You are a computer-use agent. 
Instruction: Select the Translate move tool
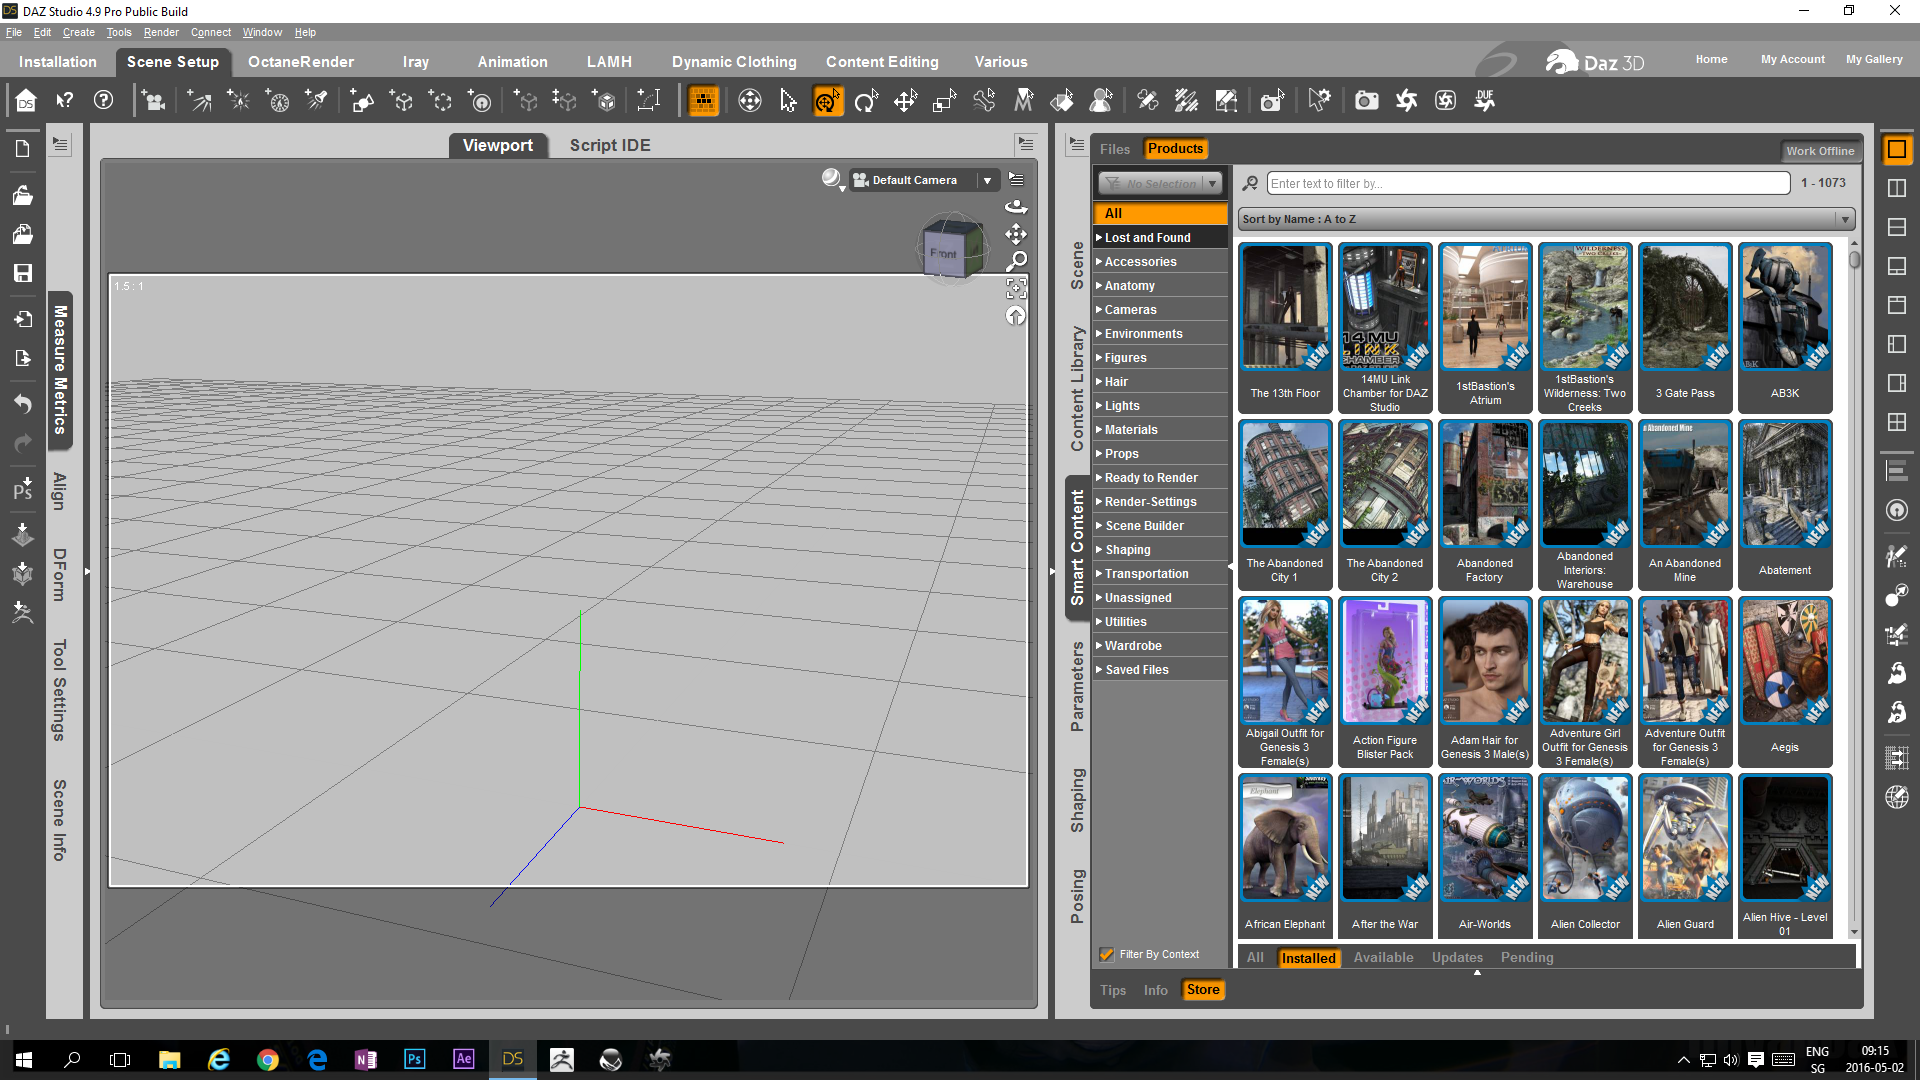(x=905, y=101)
